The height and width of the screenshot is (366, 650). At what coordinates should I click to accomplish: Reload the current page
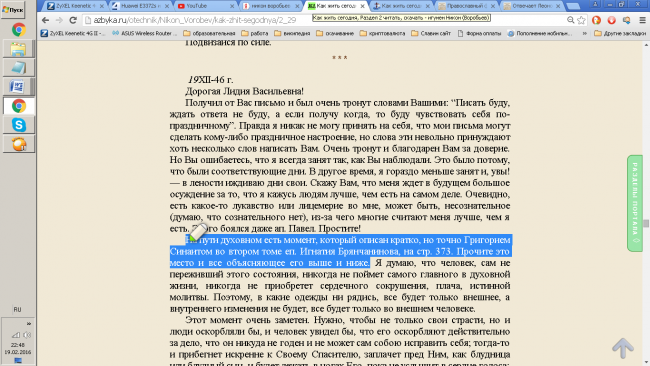(x=73, y=20)
